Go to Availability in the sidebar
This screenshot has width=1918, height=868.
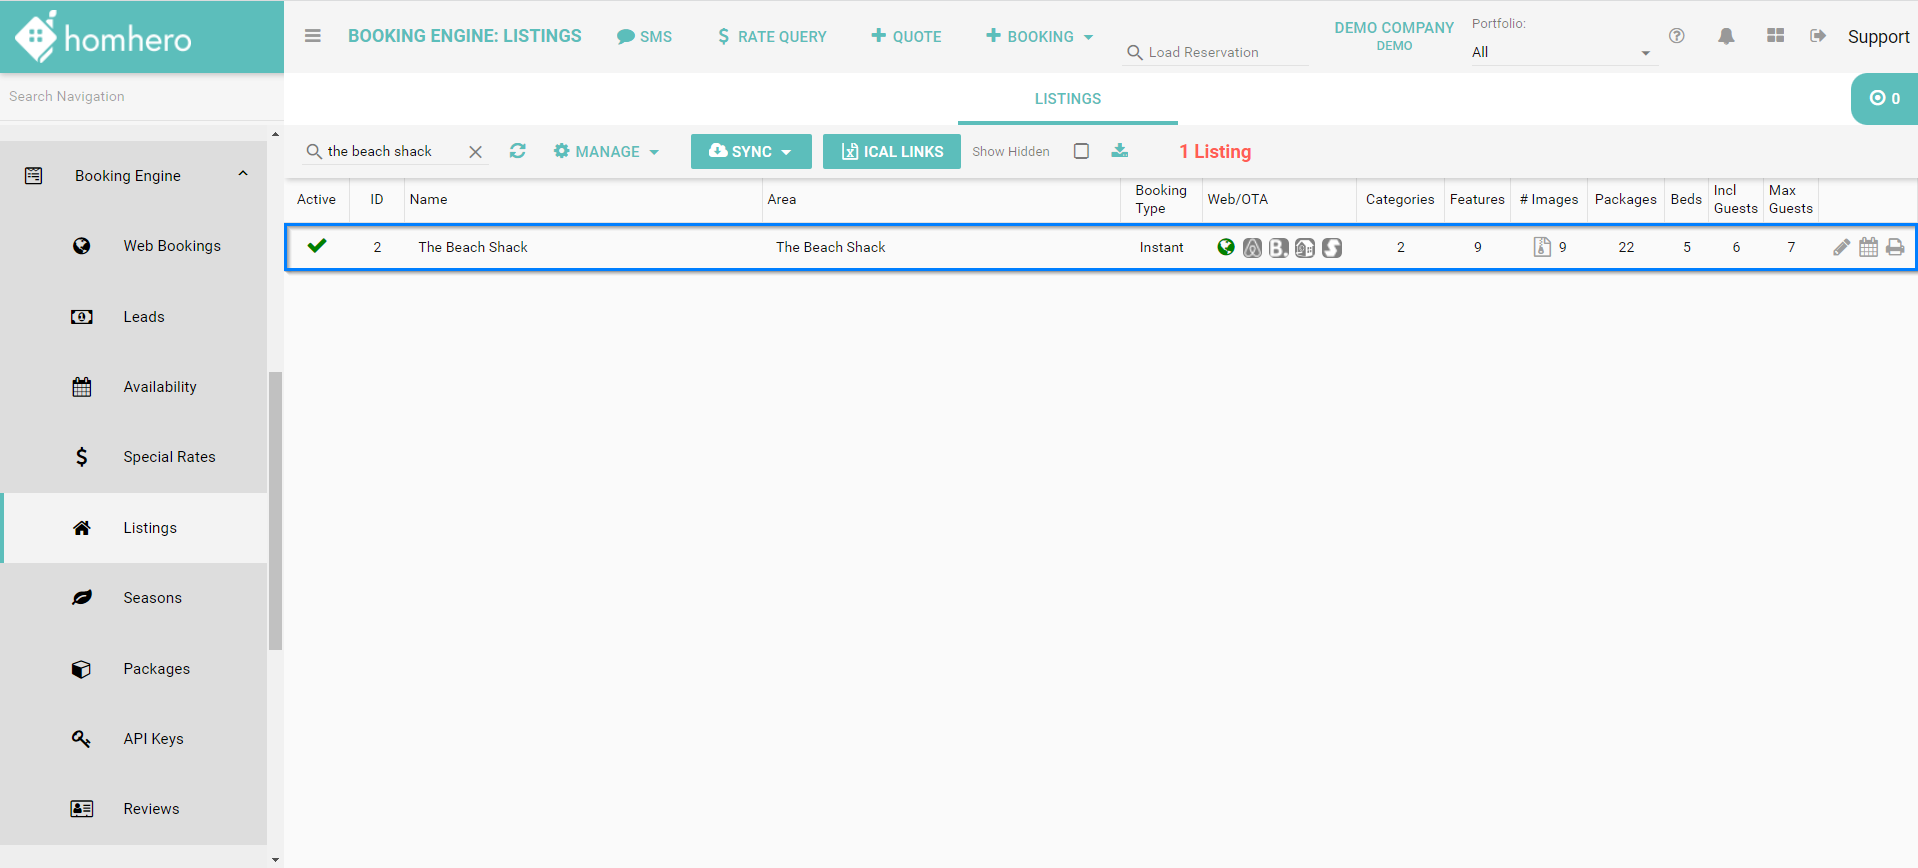pos(160,387)
